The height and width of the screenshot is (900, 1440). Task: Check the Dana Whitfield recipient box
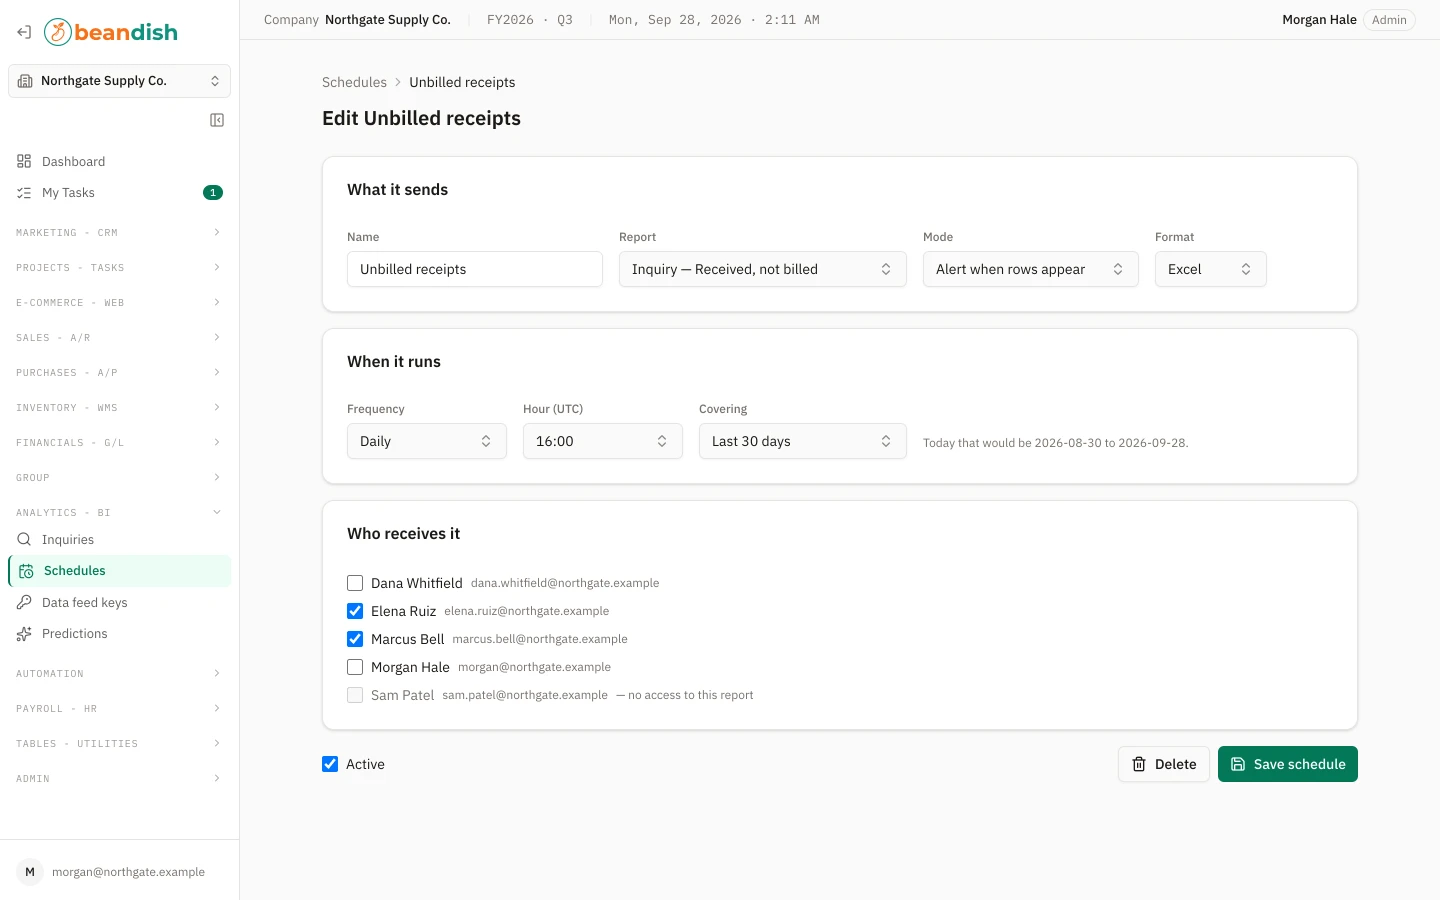pos(355,583)
